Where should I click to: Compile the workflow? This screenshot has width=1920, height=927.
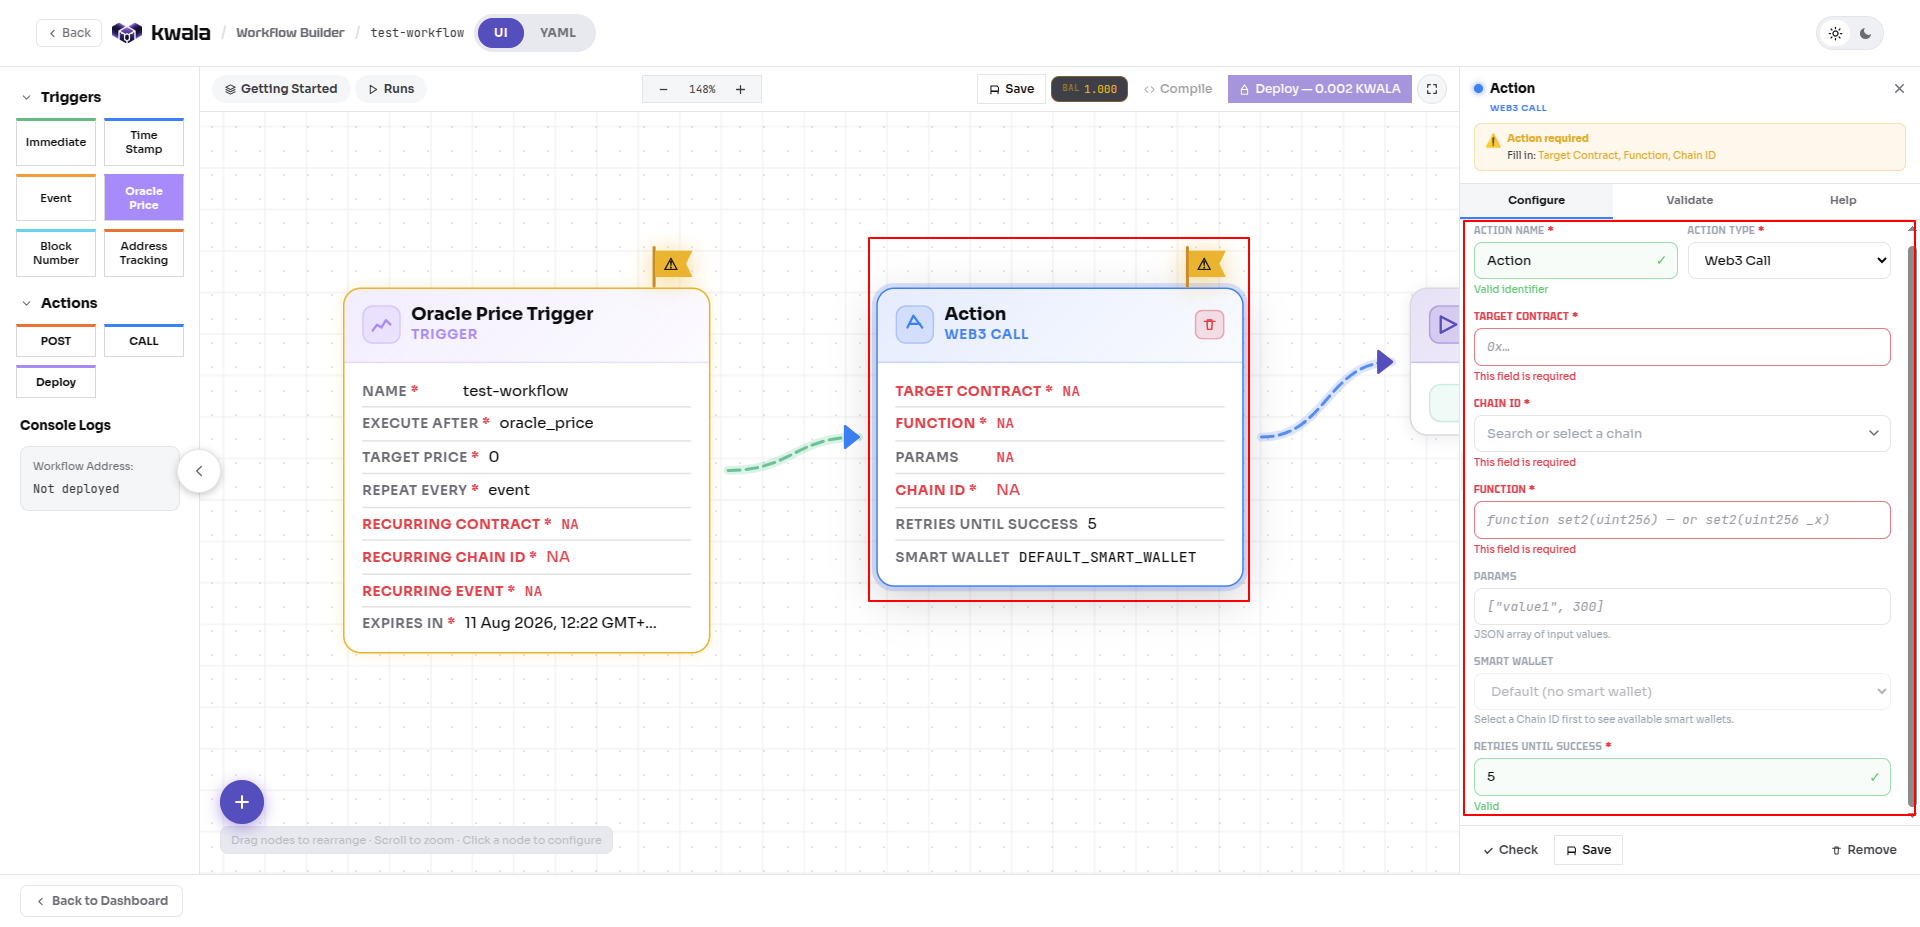[x=1178, y=89]
